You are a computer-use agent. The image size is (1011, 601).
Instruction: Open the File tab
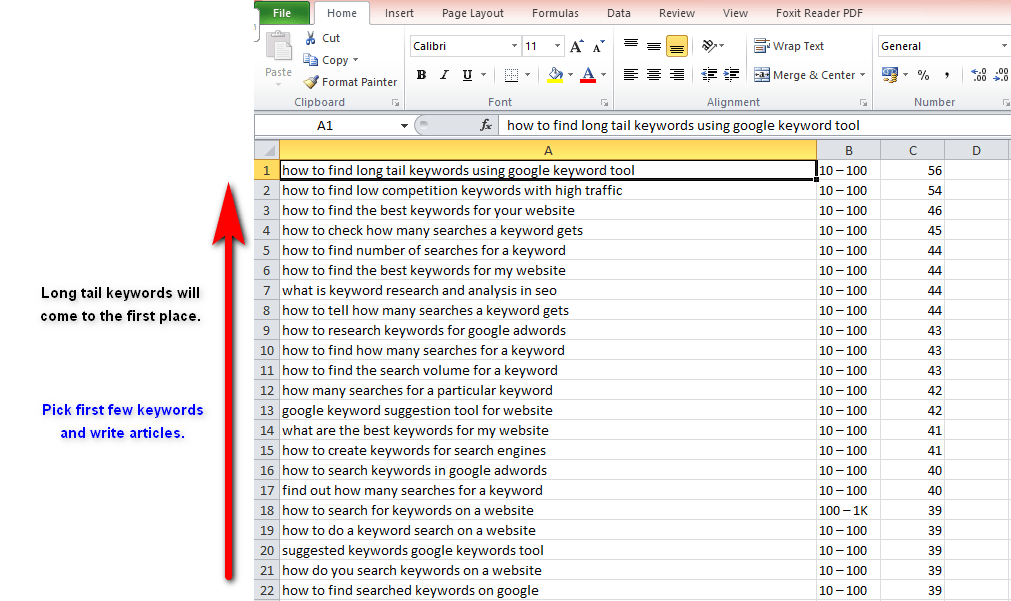tap(282, 13)
